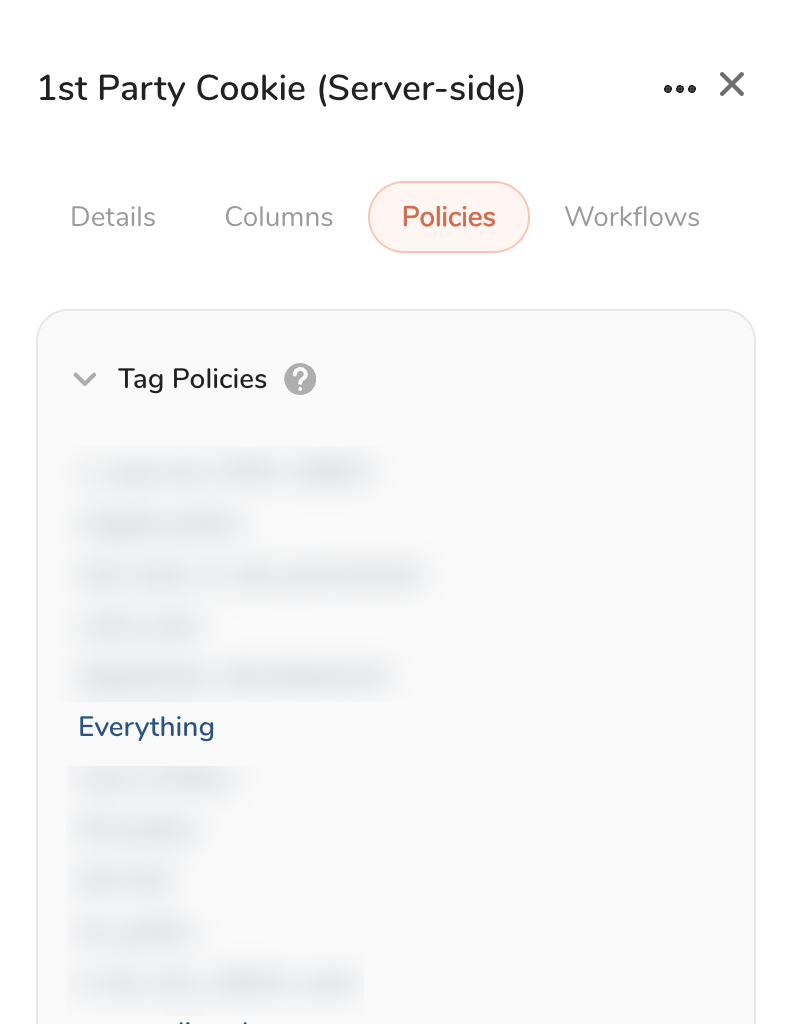The image size is (792, 1024).
Task: Click the 1st Party Cookie (Server-side) title
Action: tap(281, 89)
